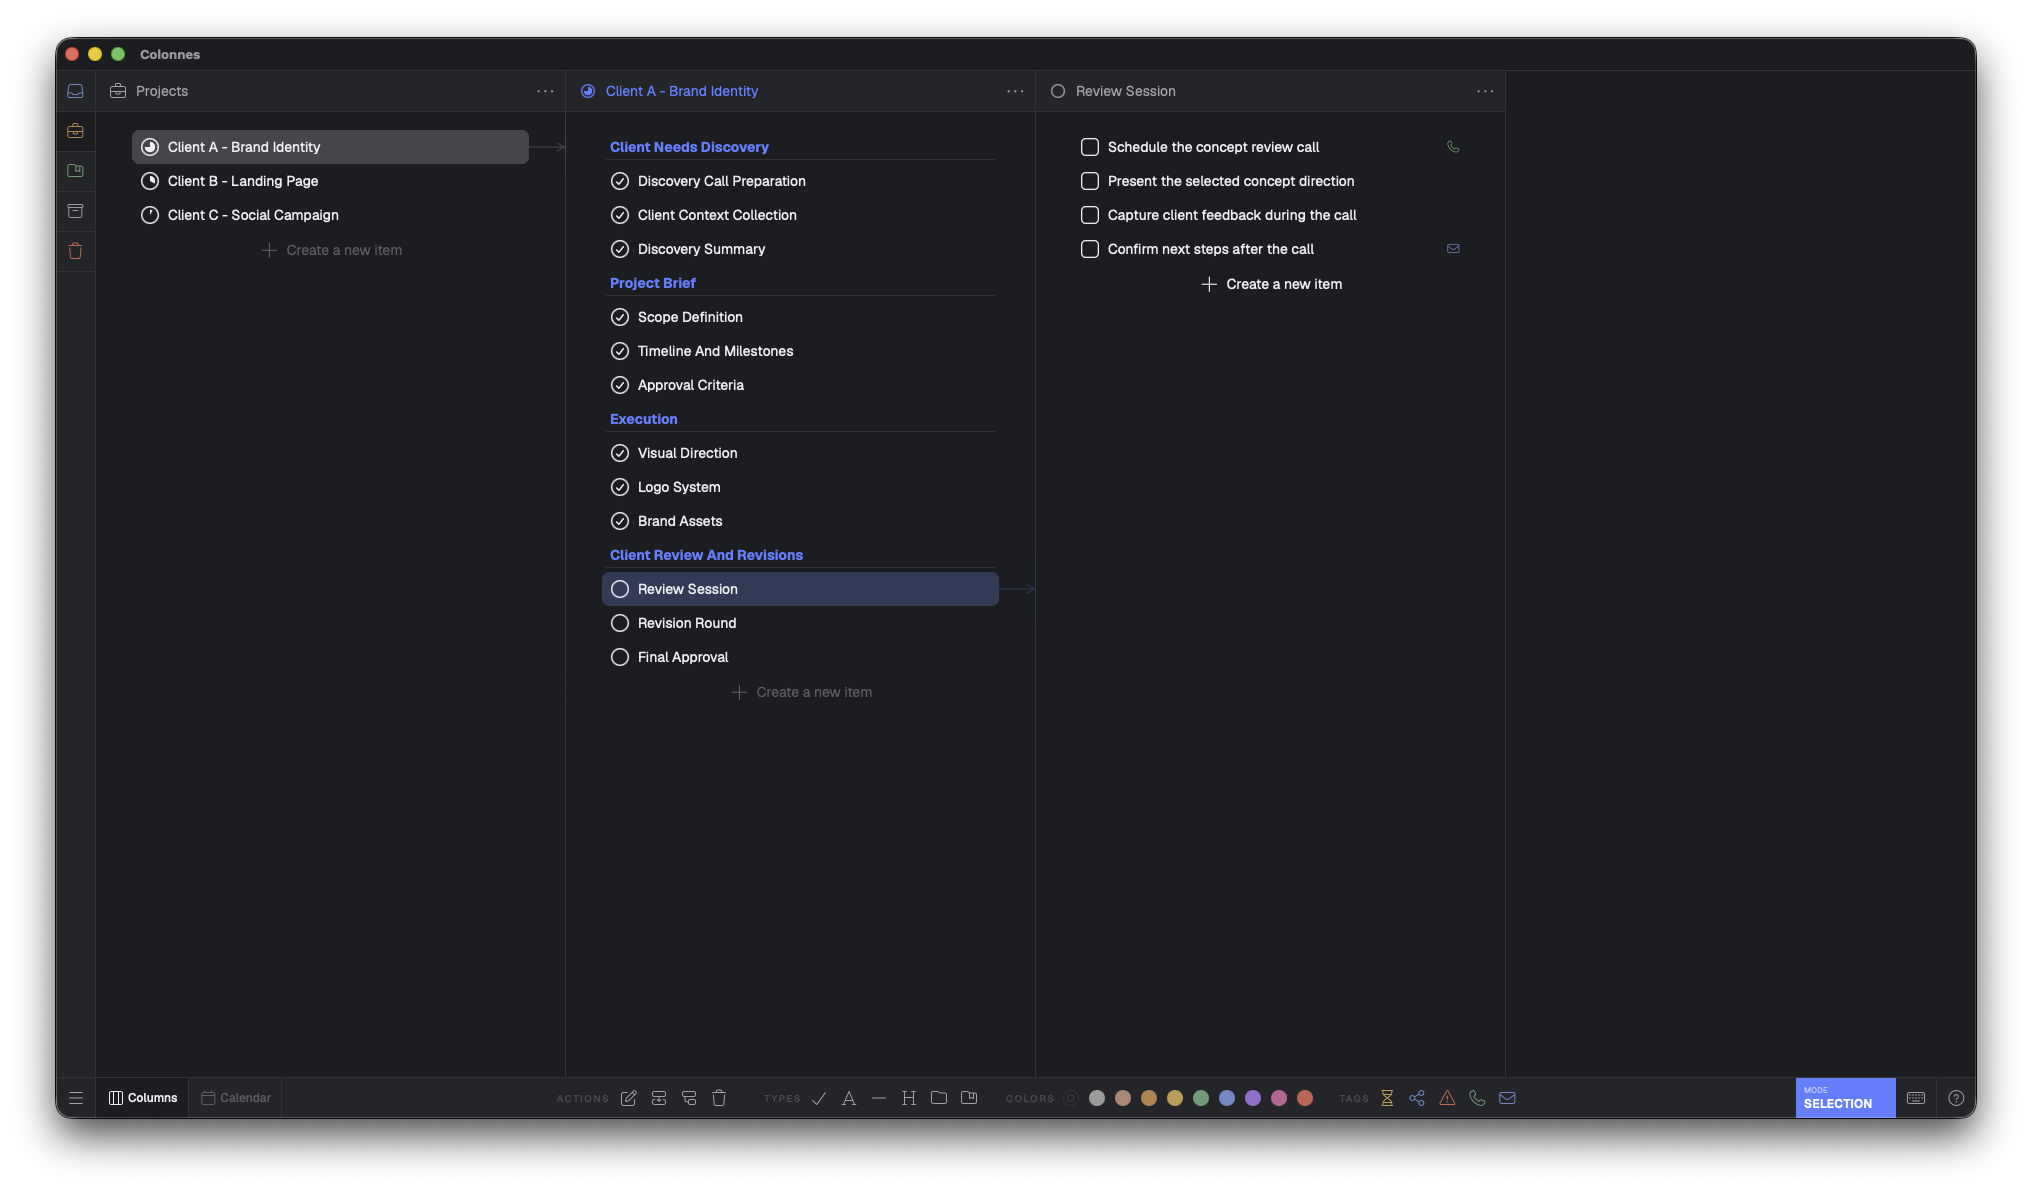The width and height of the screenshot is (2032, 1192).
Task: Set item type to separator line
Action: click(879, 1098)
